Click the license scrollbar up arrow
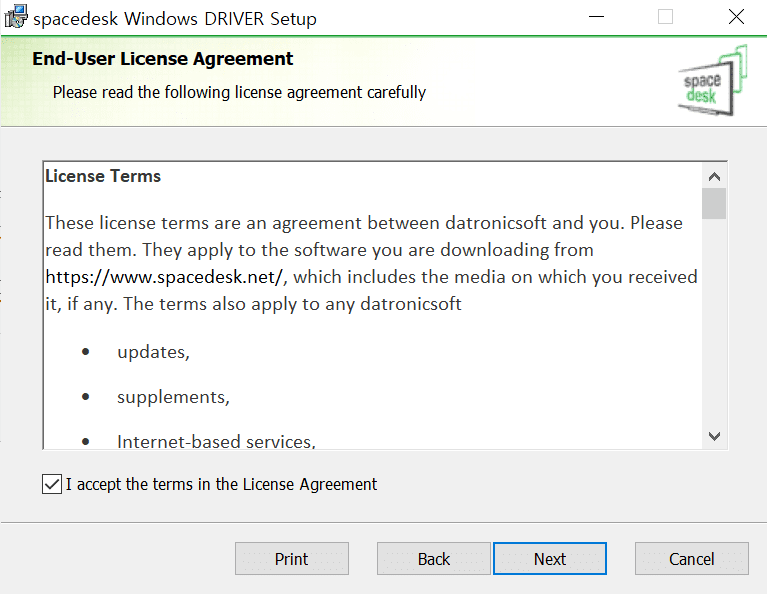Viewport: 767px width, 594px height. click(x=714, y=177)
